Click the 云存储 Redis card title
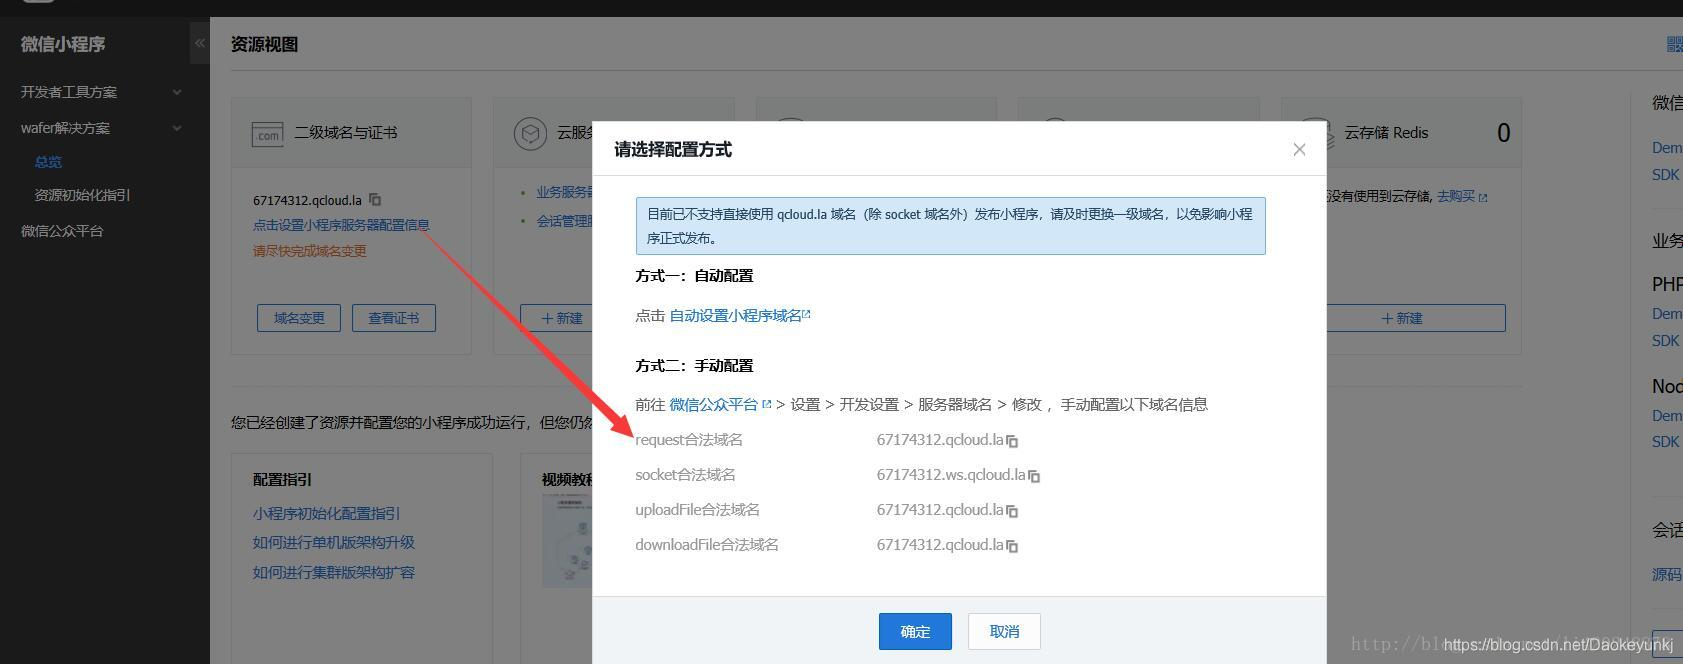Screen dimensions: 1683x664 coord(1386,133)
